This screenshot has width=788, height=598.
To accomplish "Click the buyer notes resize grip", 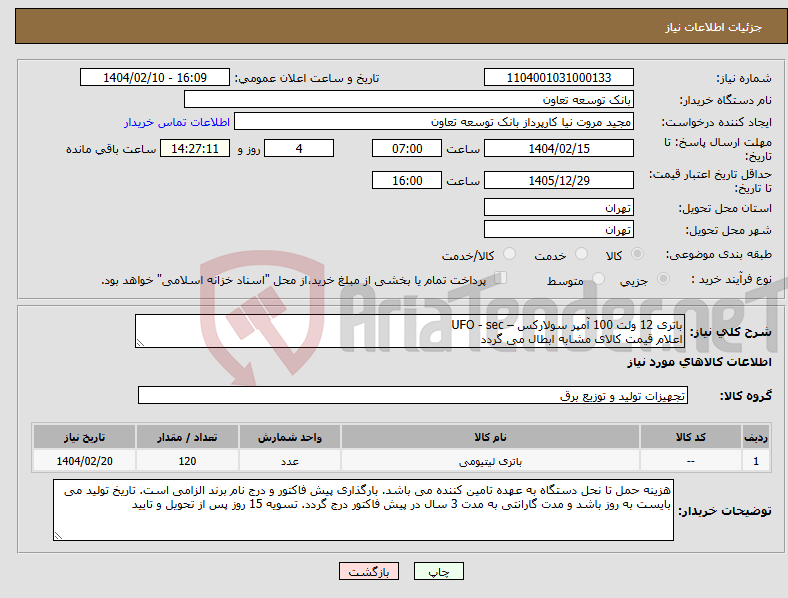I will click(58, 536).
